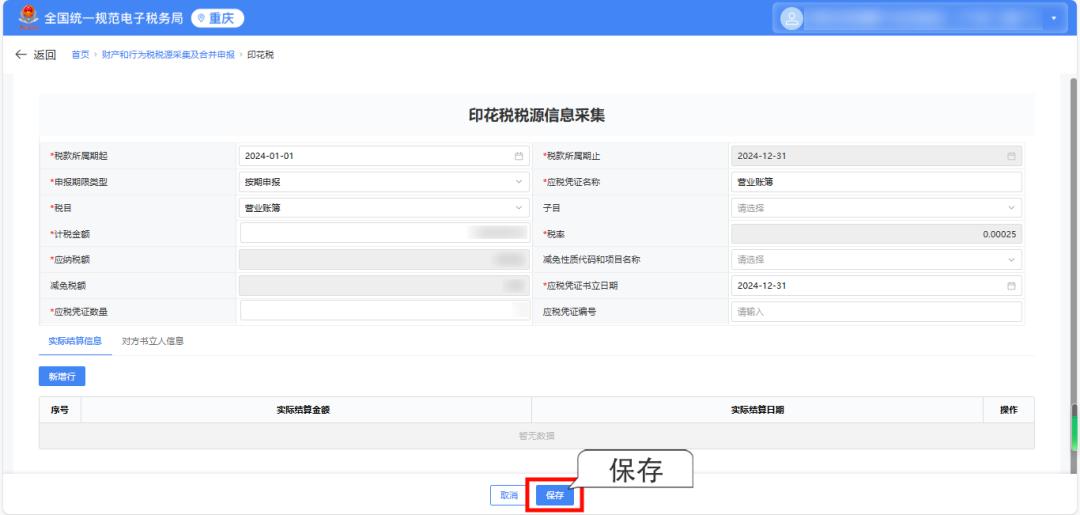This screenshot has height=515, width=1080.
Task: Expand the user account dropdown arrow
Action: click(x=1053, y=18)
